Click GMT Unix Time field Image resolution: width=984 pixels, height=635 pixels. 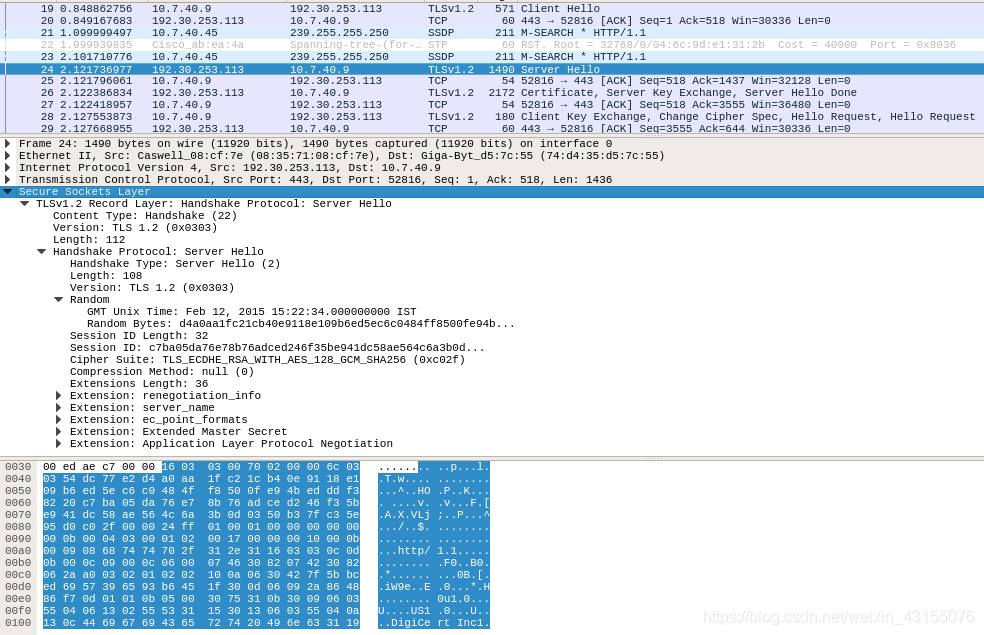[x=252, y=312]
